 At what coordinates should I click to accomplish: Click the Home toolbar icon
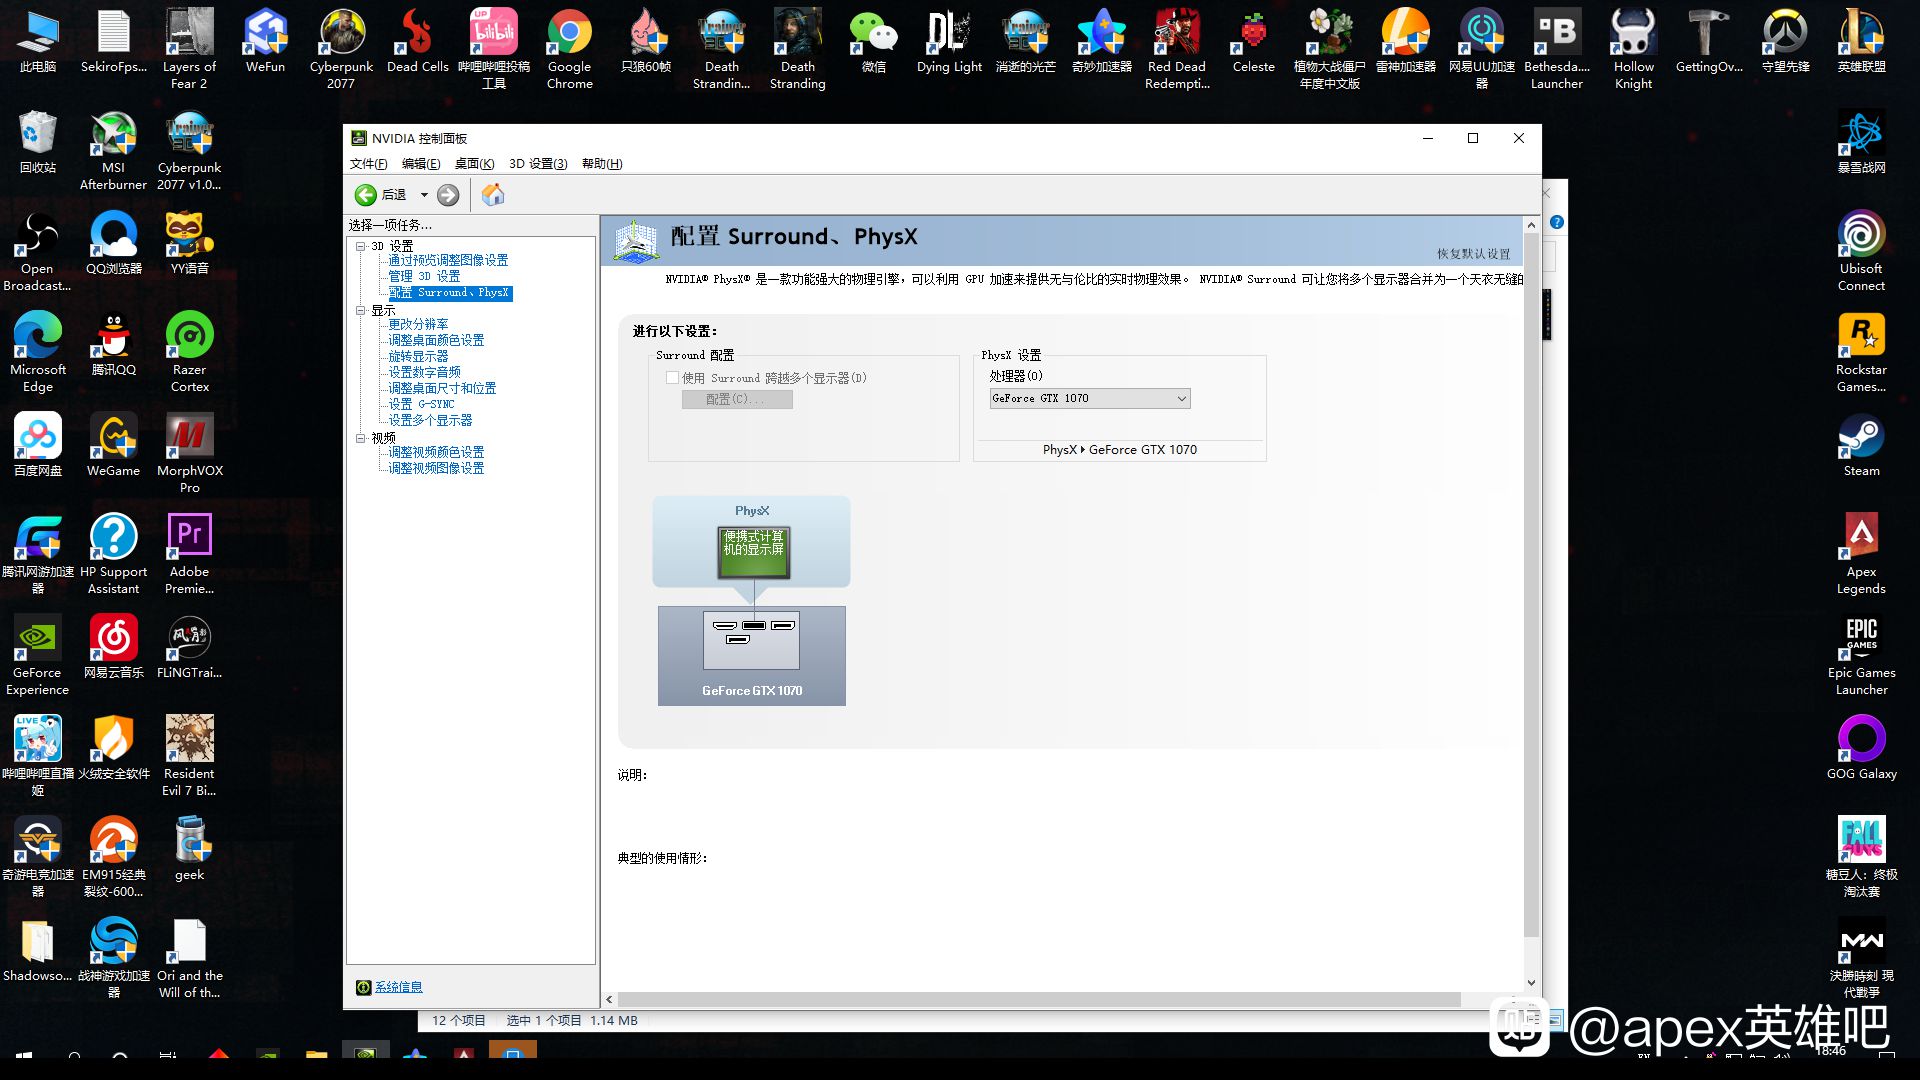493,195
